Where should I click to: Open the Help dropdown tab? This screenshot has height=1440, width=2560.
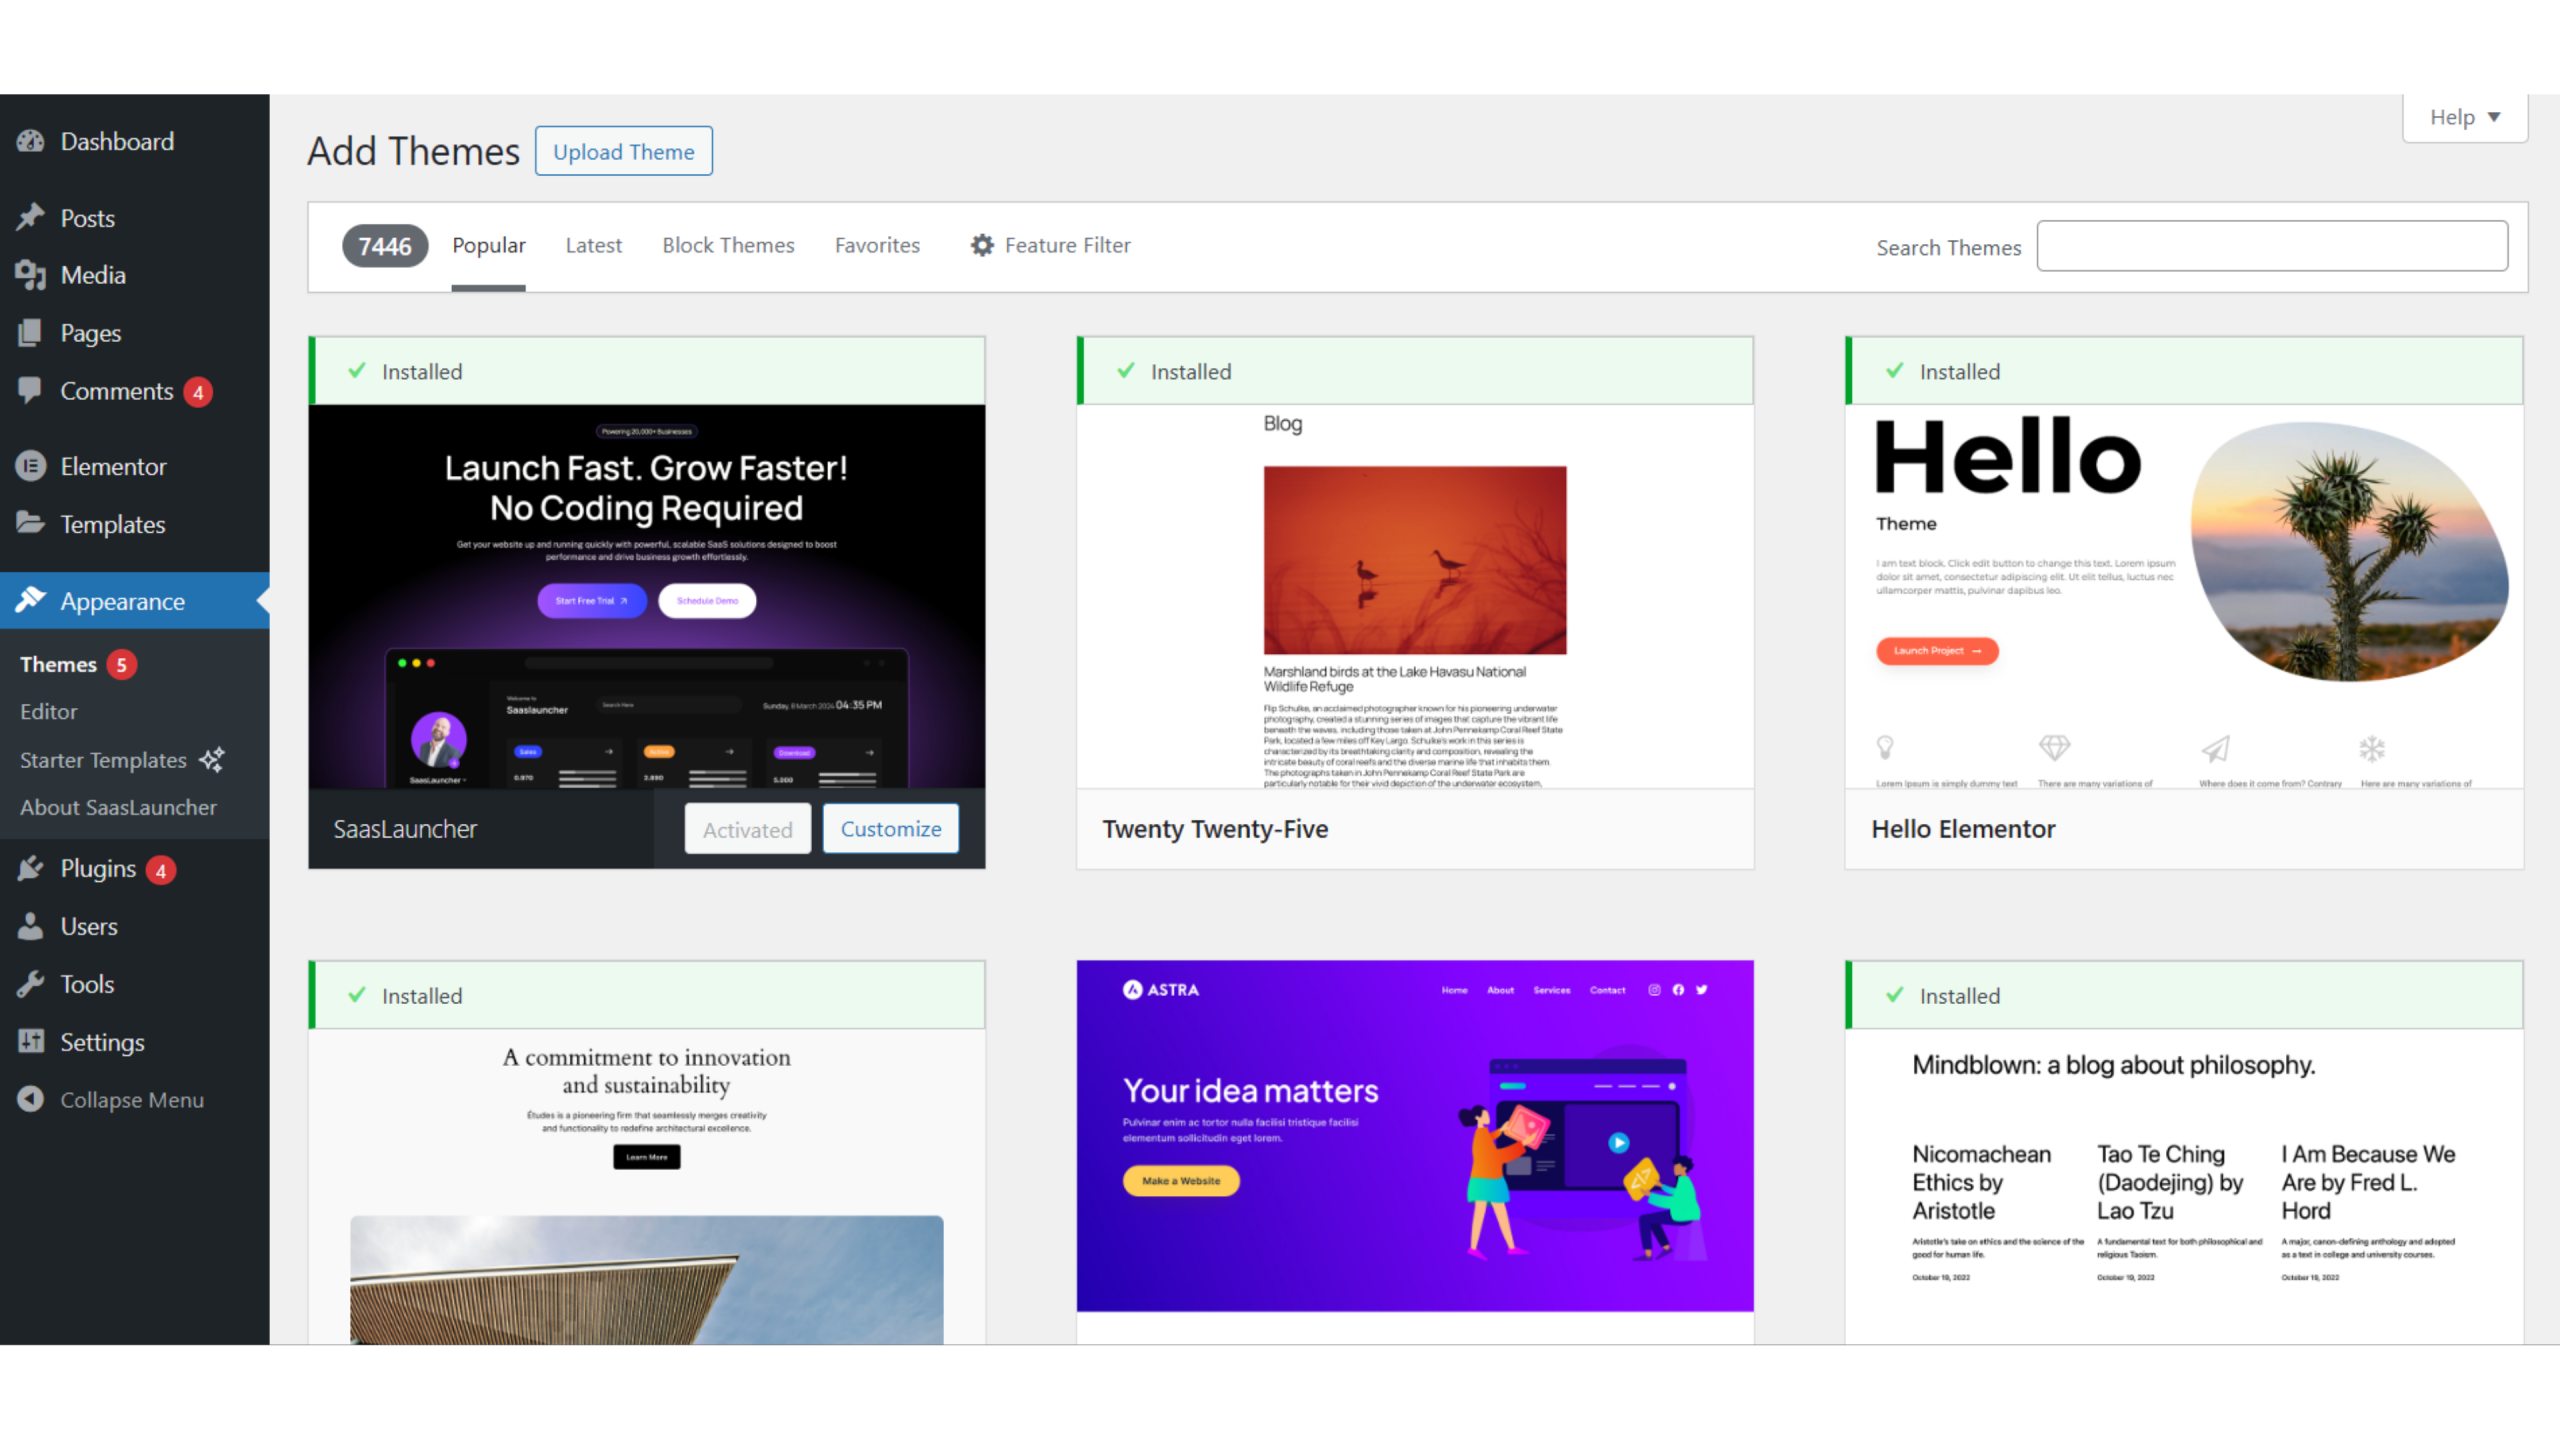pos(2465,118)
